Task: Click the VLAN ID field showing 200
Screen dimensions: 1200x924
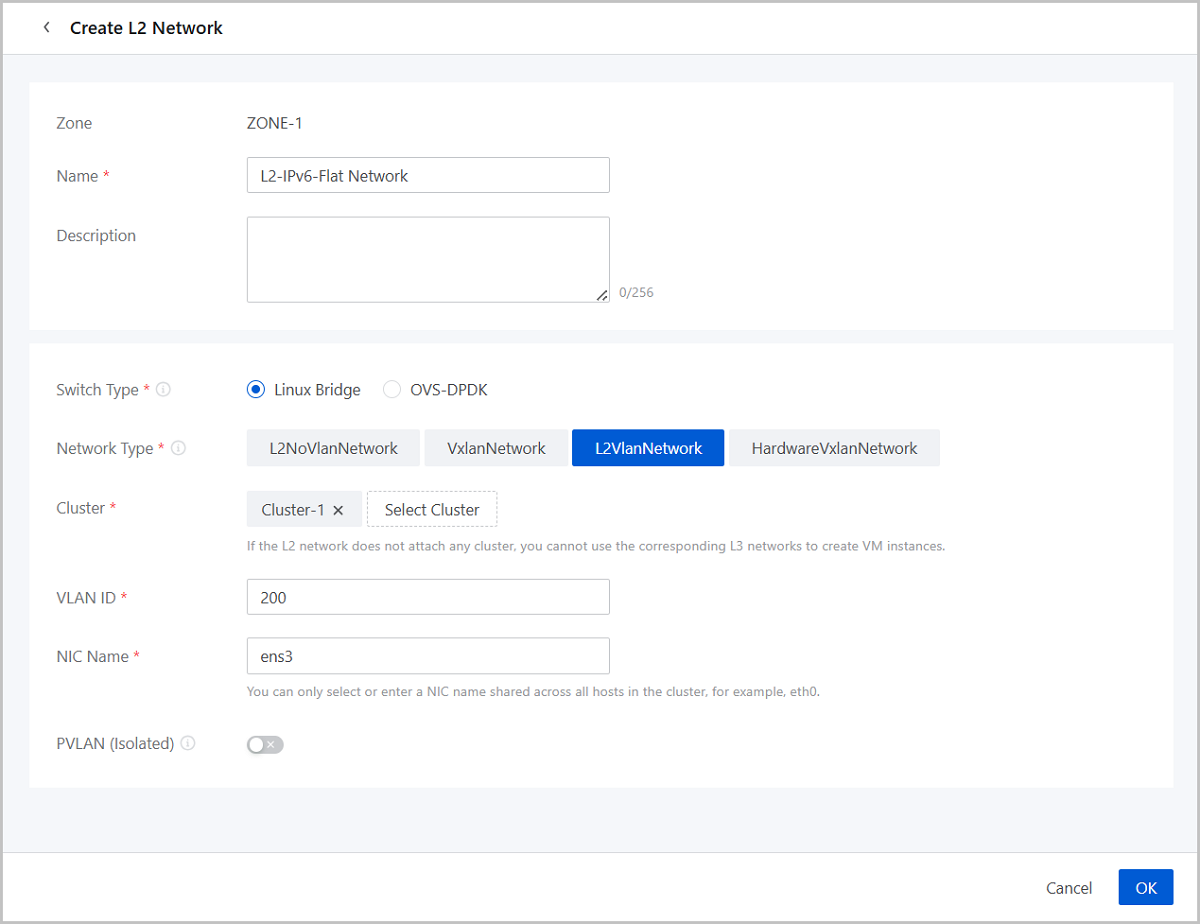Action: [x=428, y=598]
